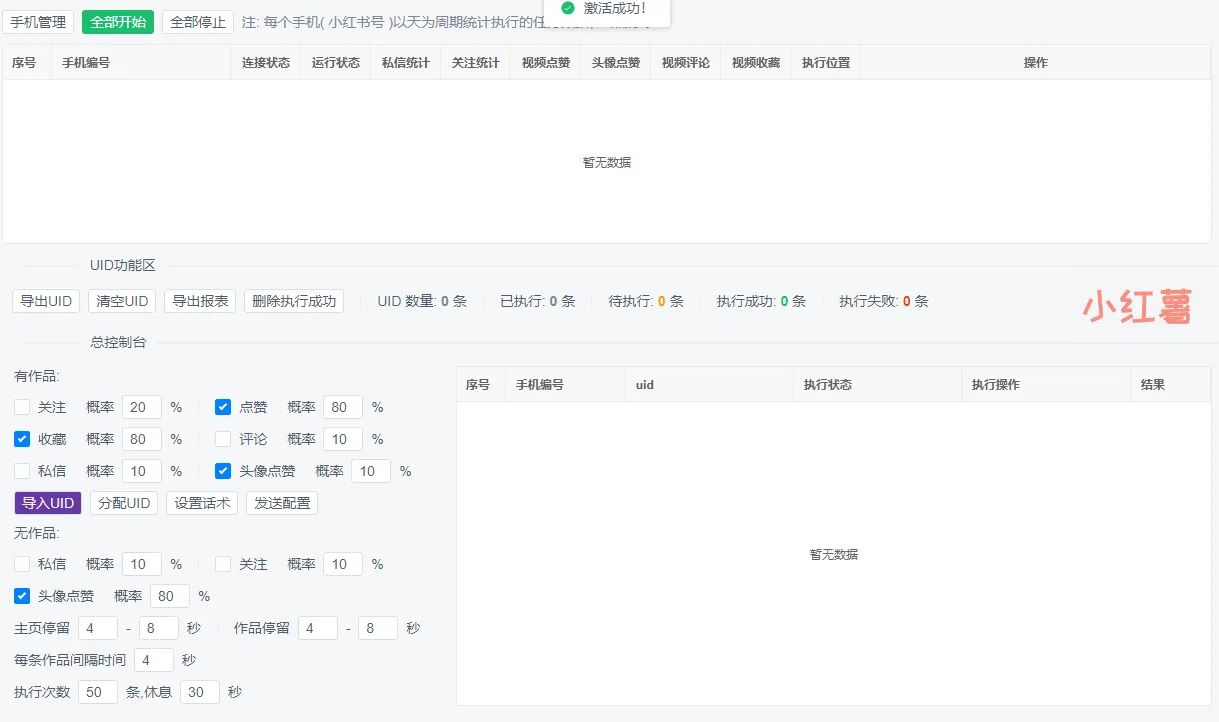Import UIDs with purple 导入UID button

pos(48,503)
